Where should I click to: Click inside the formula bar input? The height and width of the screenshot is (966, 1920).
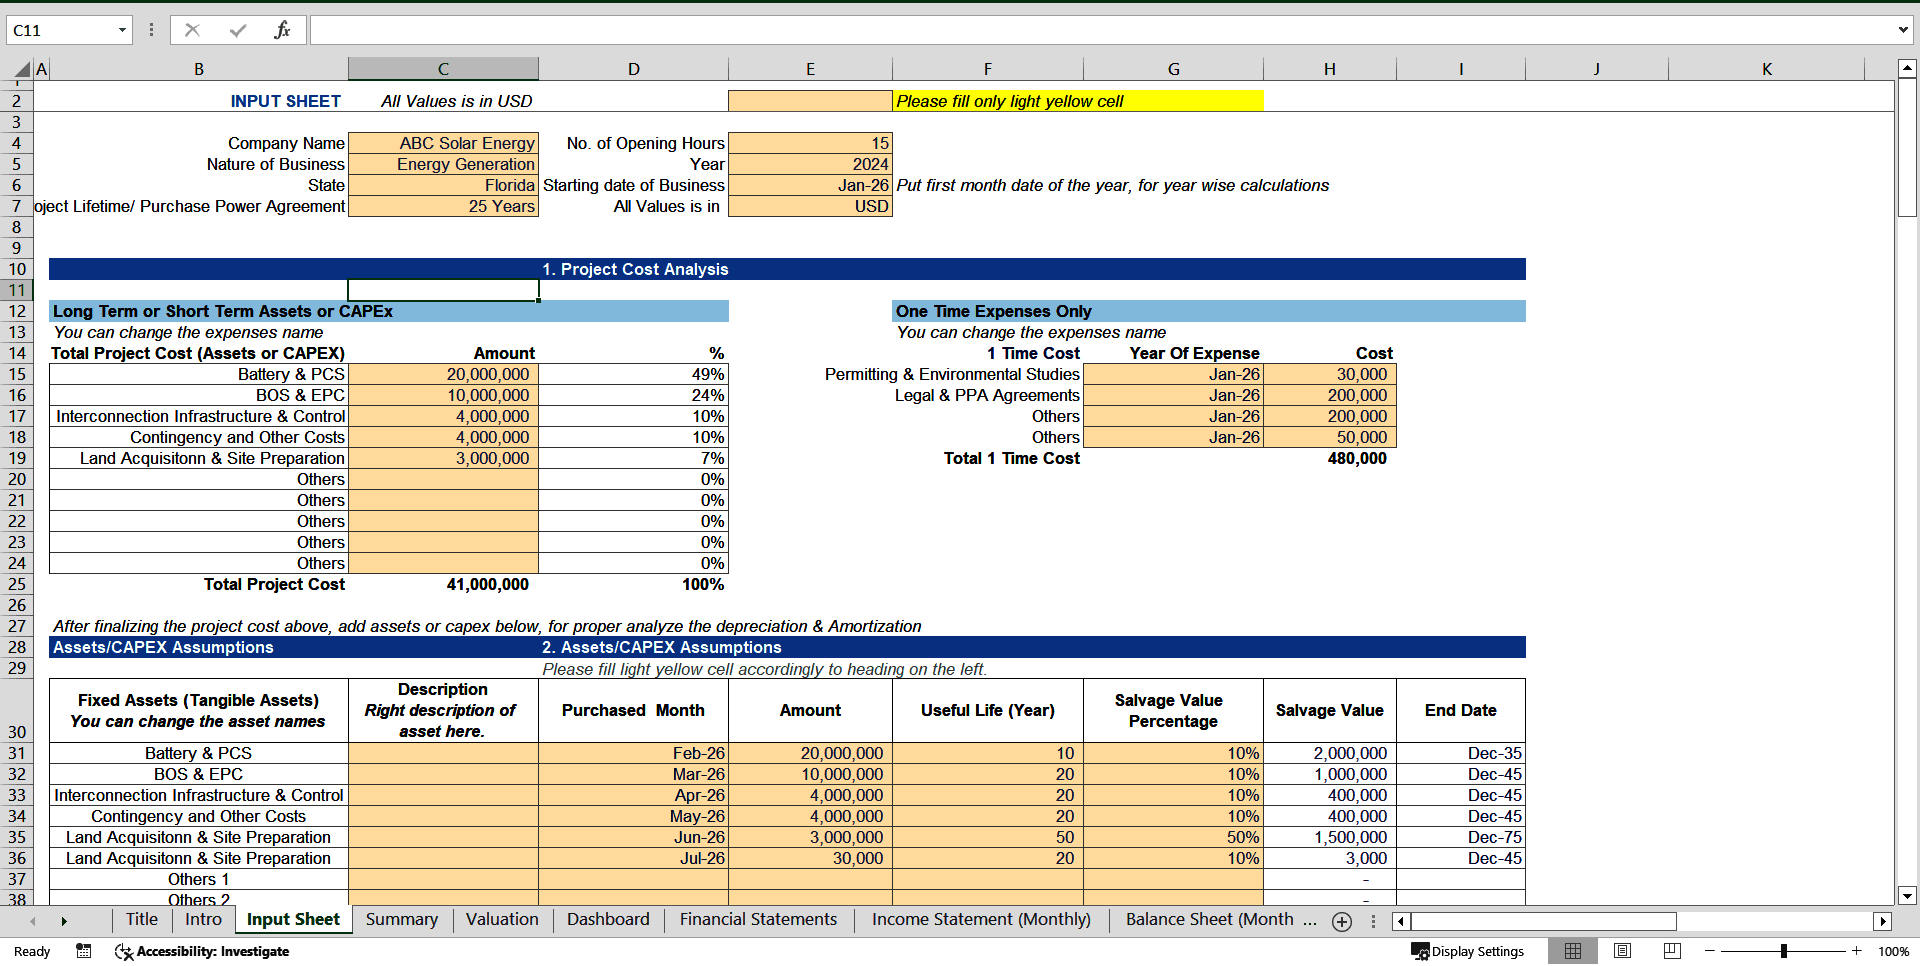coord(1100,30)
